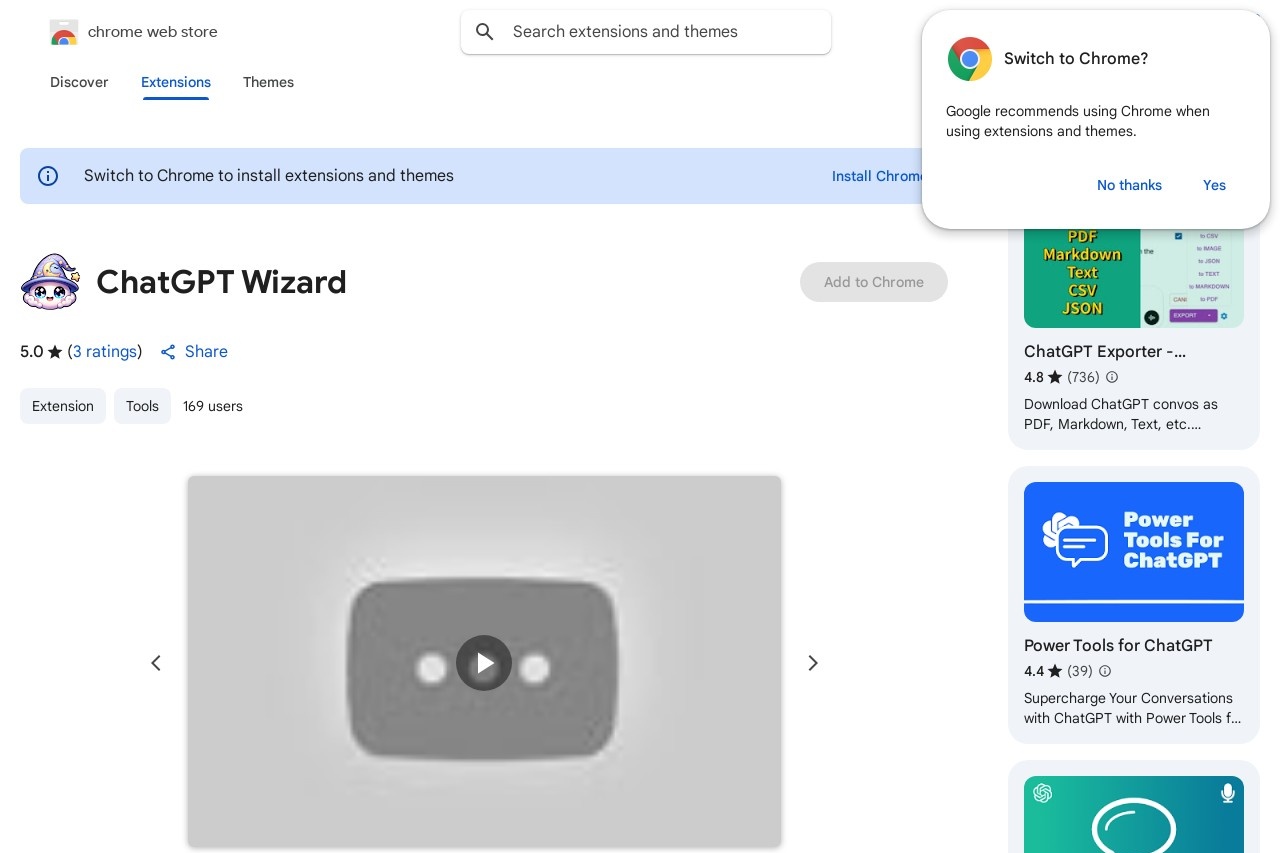Open the Discover tab
Viewport: 1280px width, 853px height.
79,82
